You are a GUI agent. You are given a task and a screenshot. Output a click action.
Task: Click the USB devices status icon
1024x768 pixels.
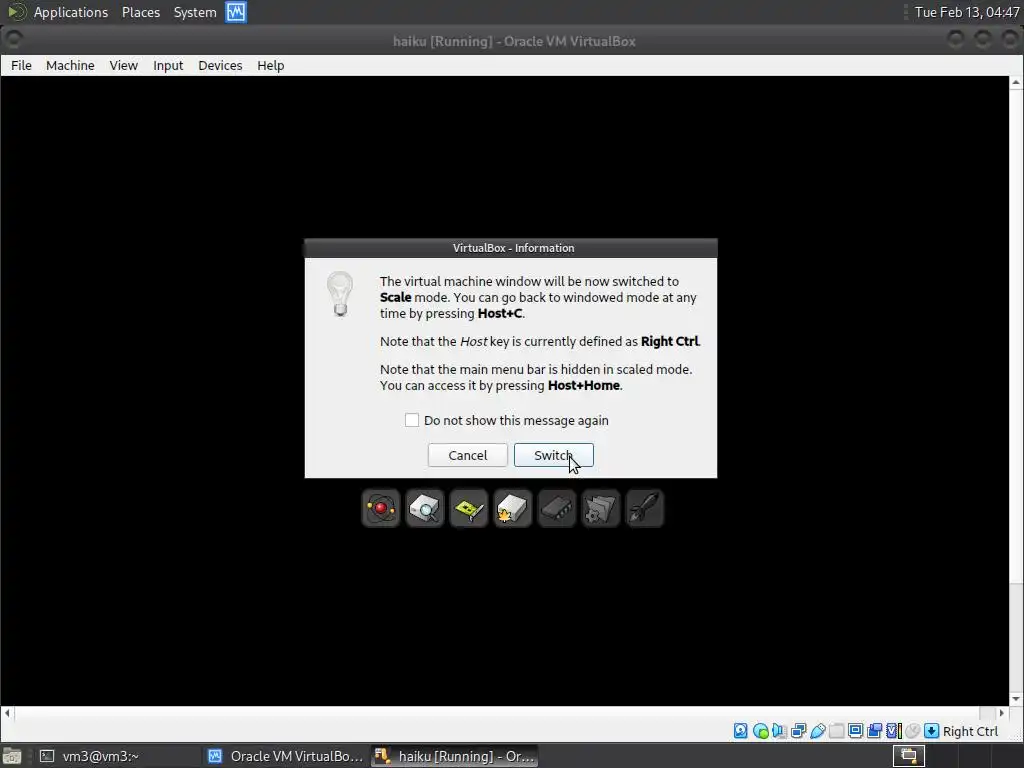point(818,731)
